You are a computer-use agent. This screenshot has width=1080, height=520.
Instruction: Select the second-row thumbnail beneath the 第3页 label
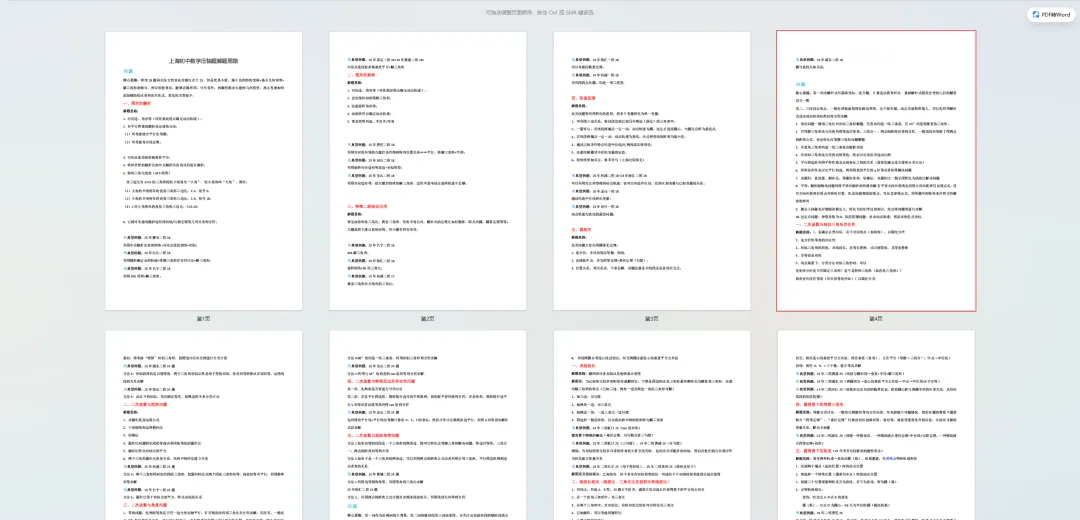click(652, 425)
